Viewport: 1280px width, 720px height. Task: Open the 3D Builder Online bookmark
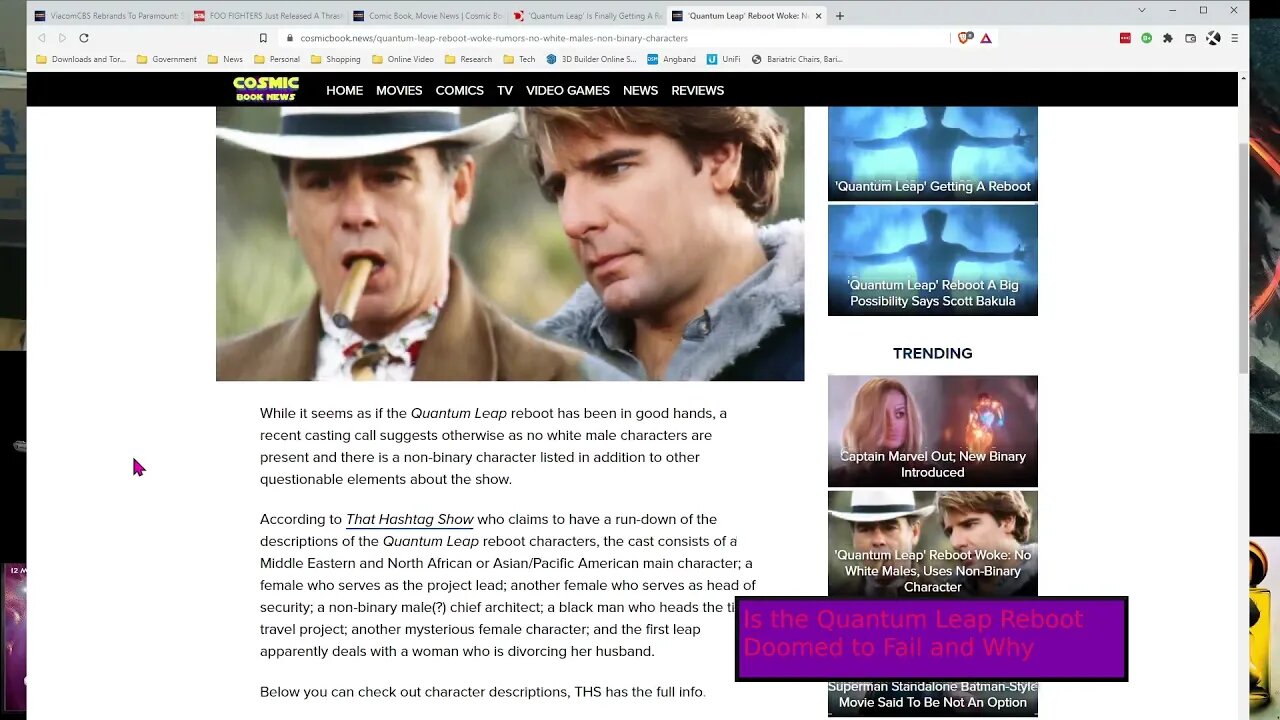591,59
